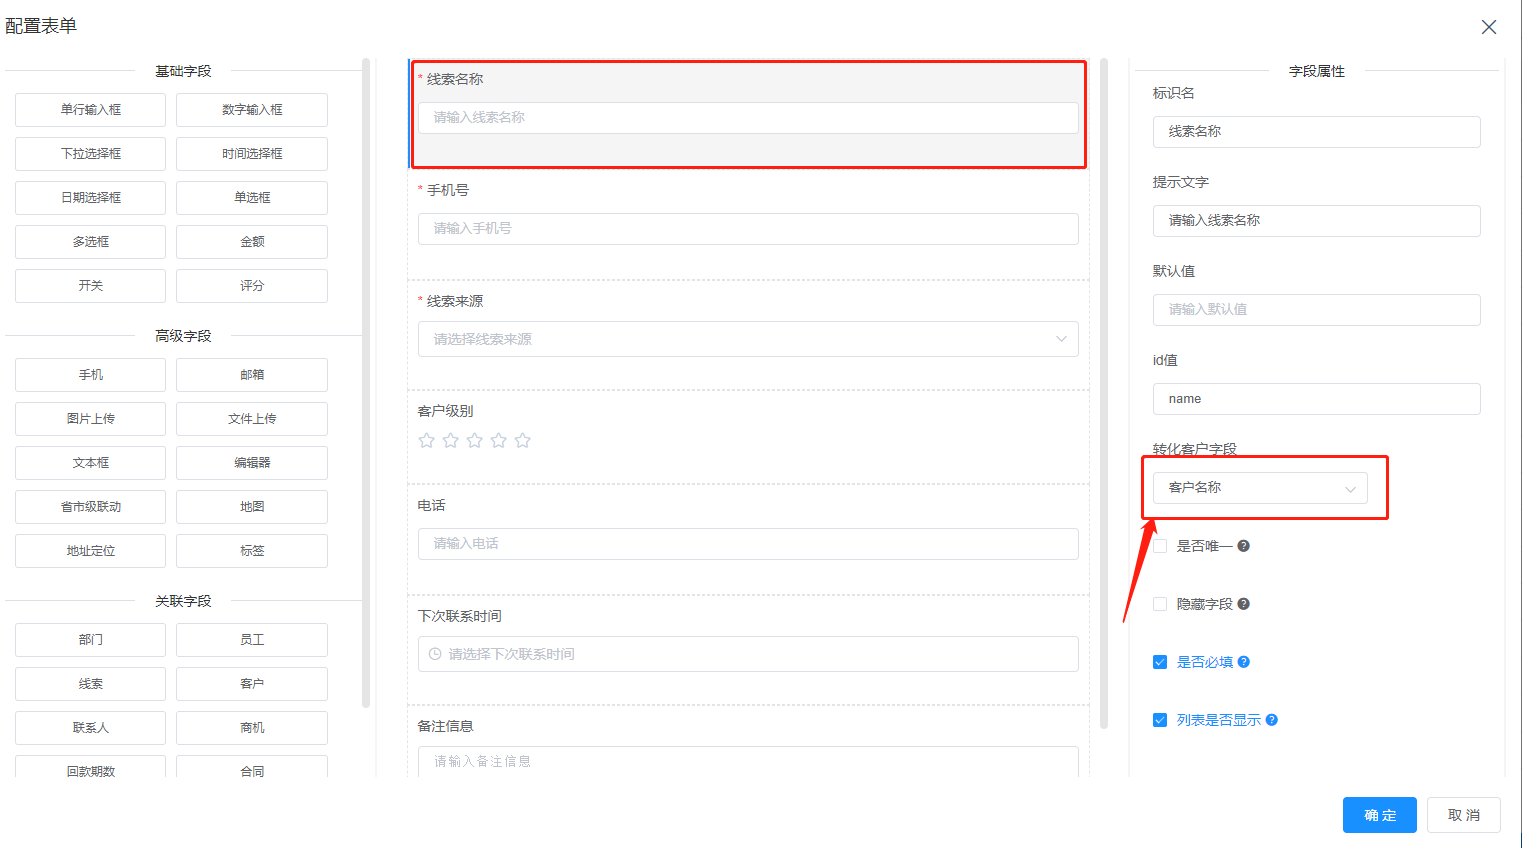The image size is (1522, 848).
Task: Select the fifth star in 客户级别
Action: 523,440
